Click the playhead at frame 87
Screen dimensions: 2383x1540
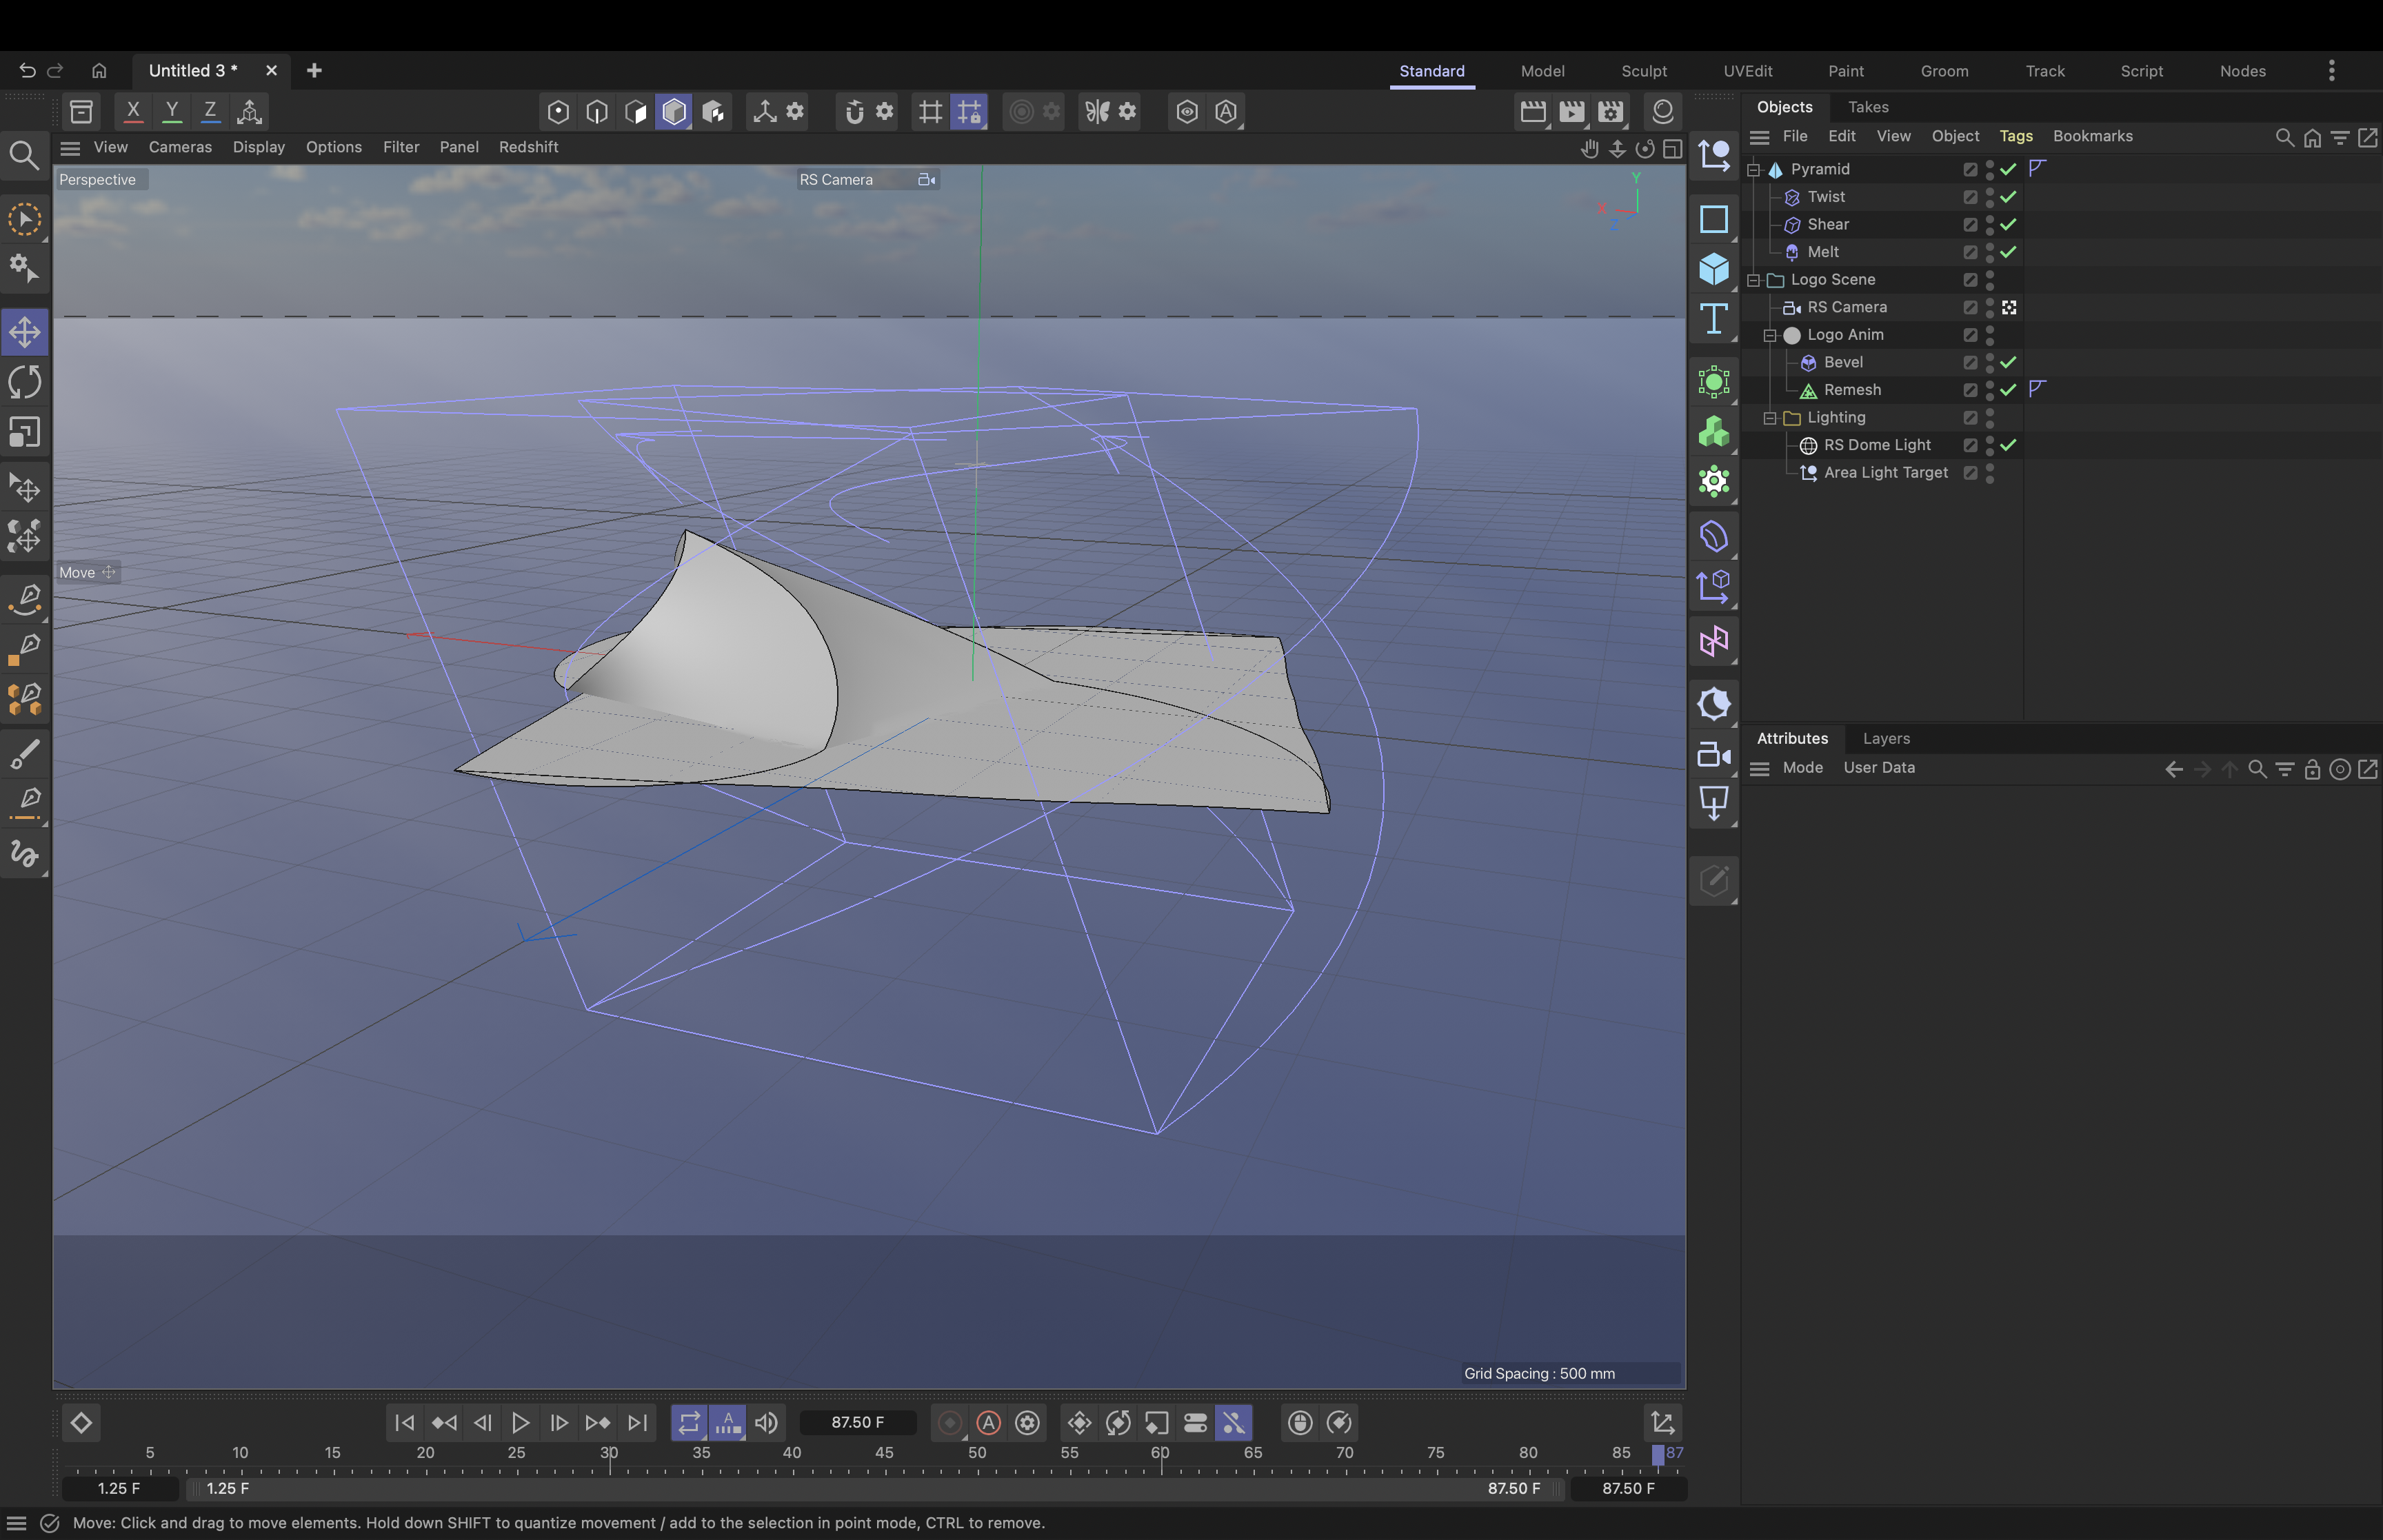click(1658, 1455)
